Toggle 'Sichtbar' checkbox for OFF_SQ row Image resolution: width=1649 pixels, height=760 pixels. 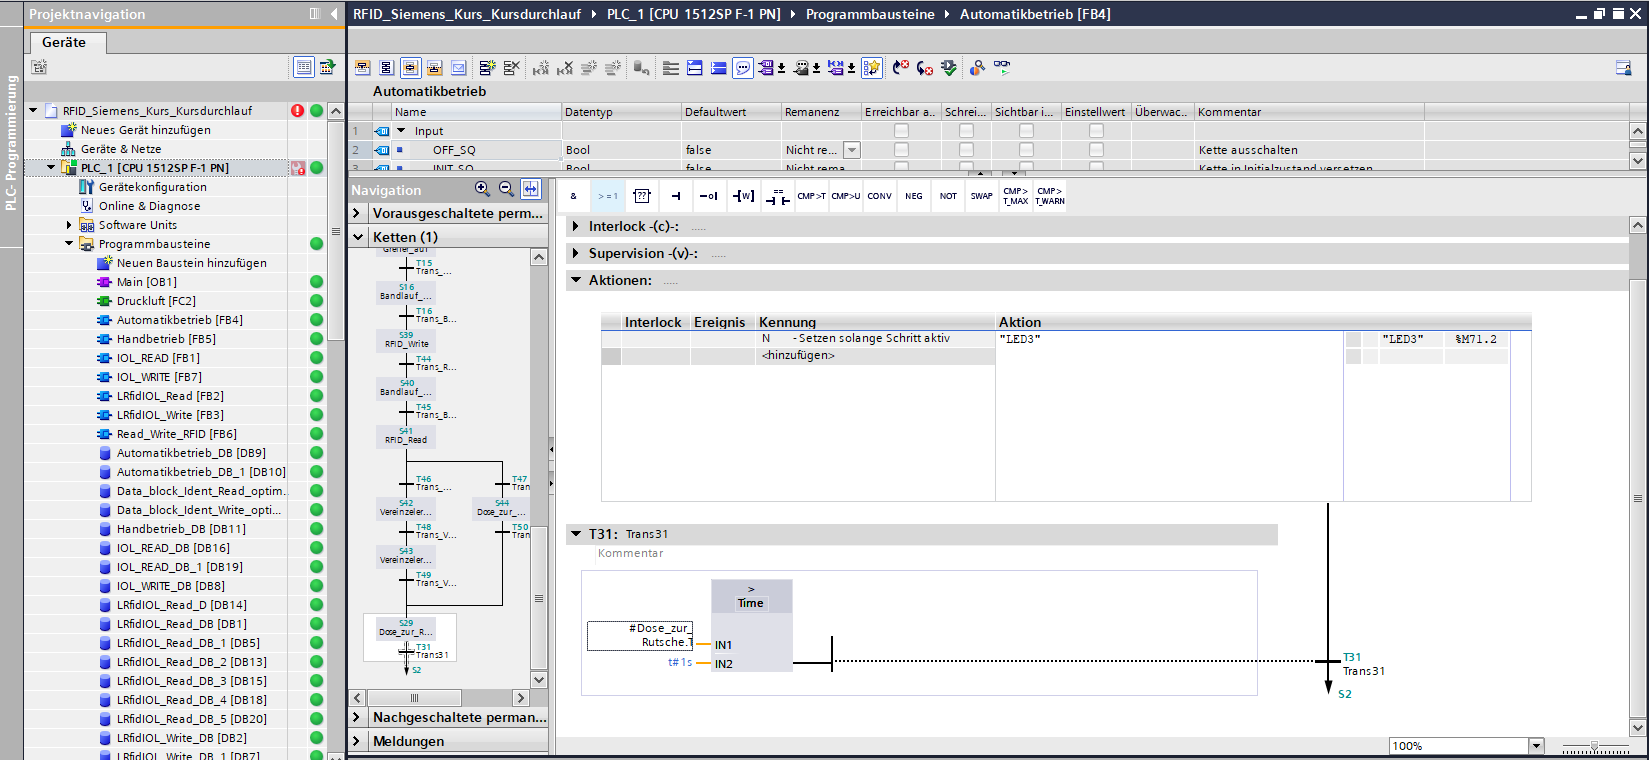[x=1026, y=150]
